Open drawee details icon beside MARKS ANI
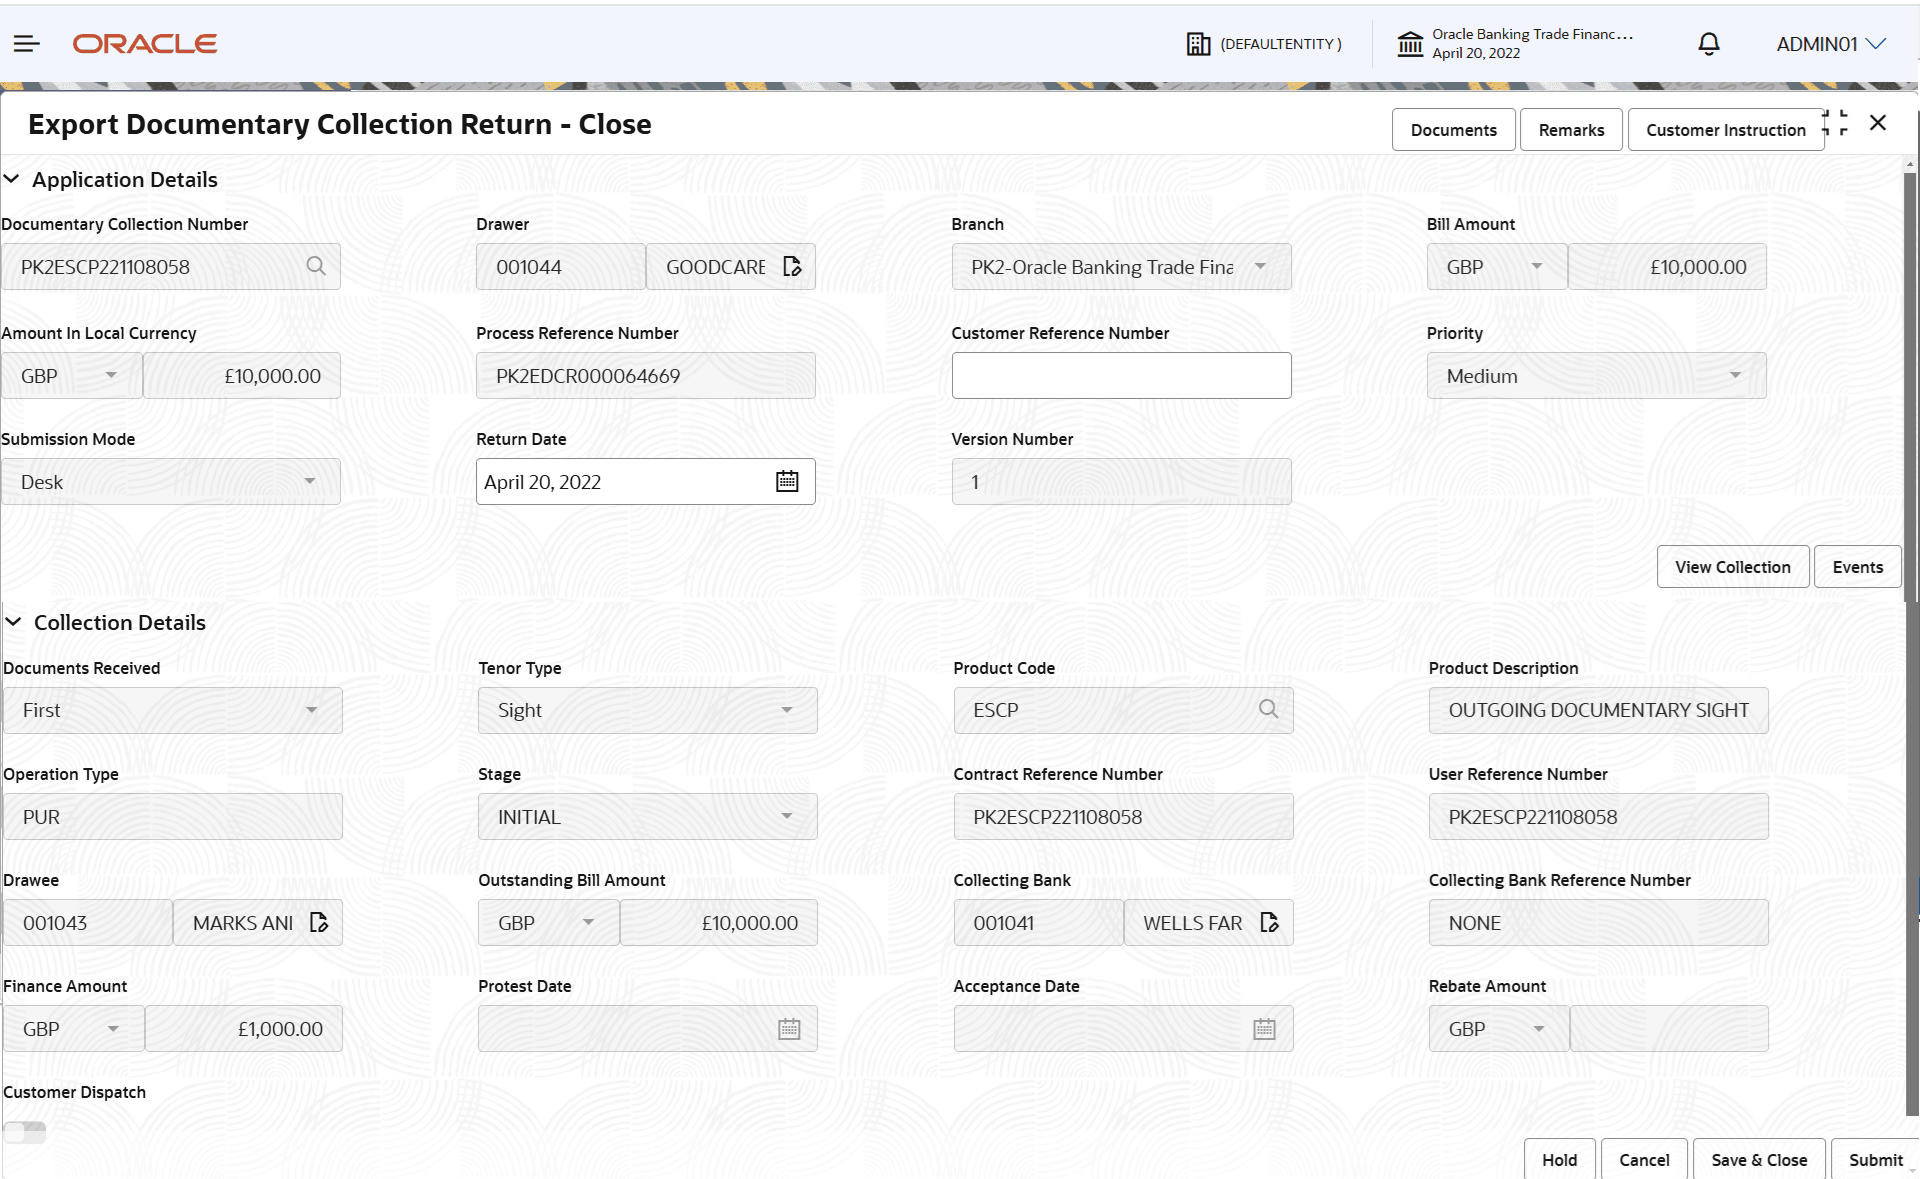 [319, 922]
